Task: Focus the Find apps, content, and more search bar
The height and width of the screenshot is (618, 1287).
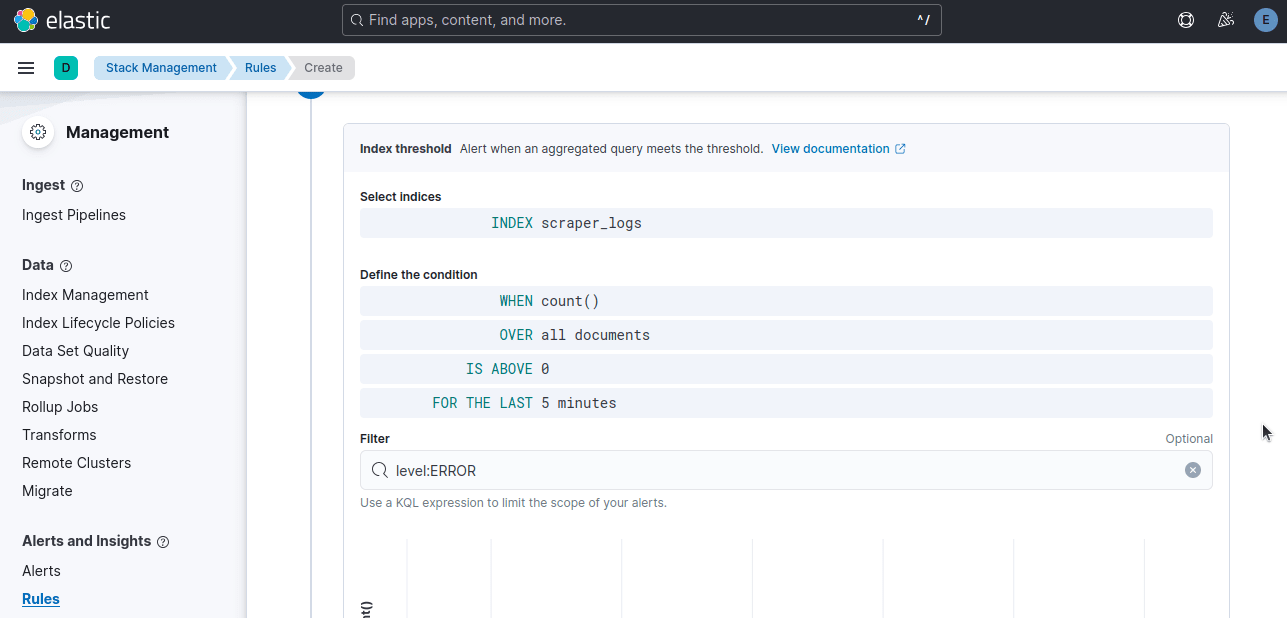Action: [642, 20]
